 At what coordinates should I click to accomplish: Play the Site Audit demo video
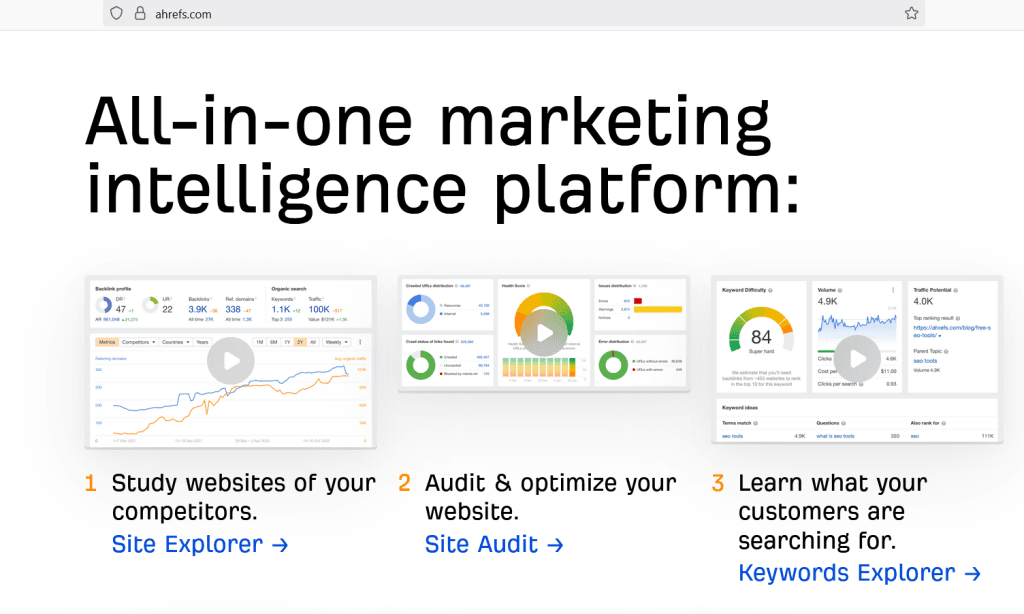tap(544, 333)
